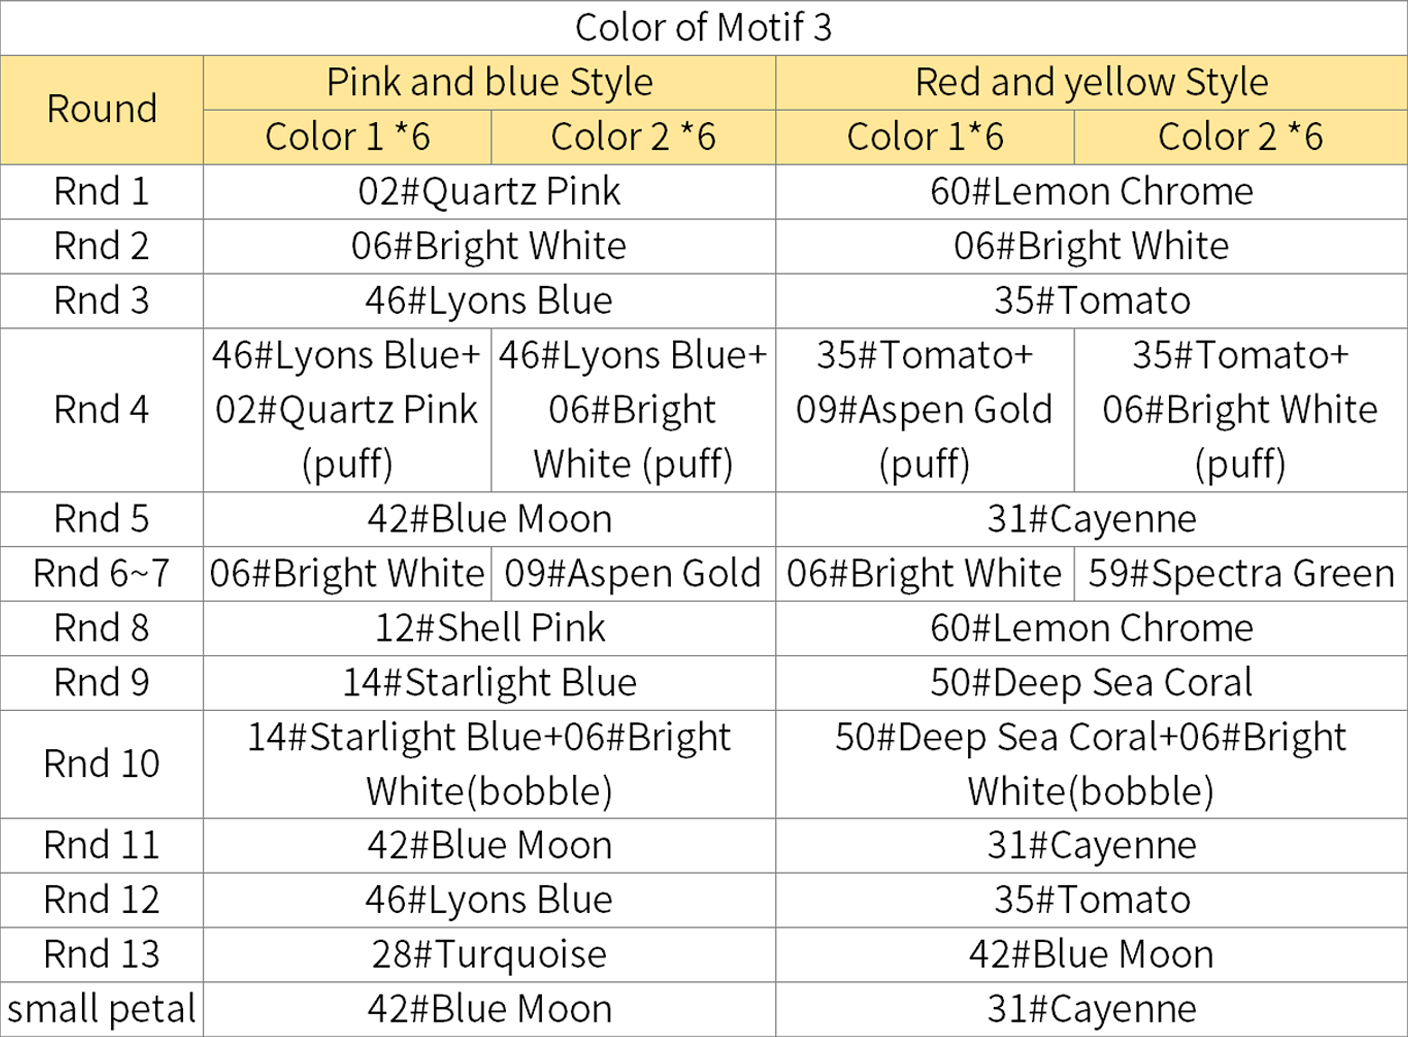Click the '31#Cayenne' cell in small petal row
Screen dimensions: 1408x1037
tap(1091, 1009)
